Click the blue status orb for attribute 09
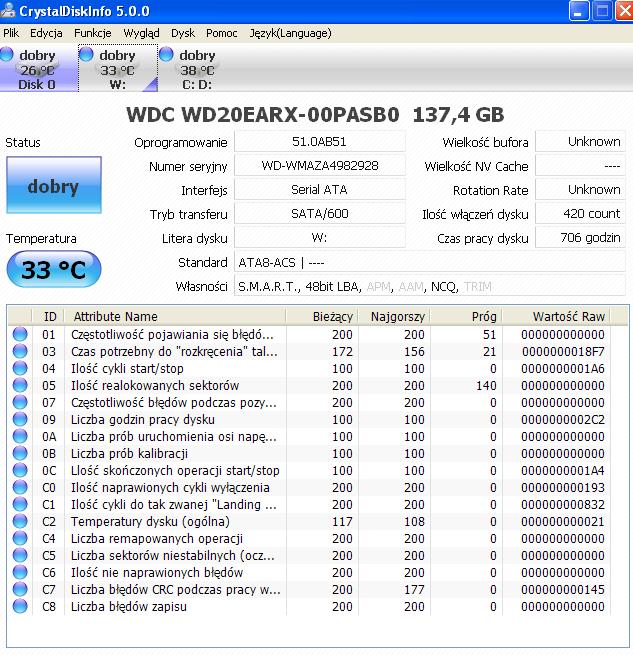The image size is (633, 655). point(20,419)
